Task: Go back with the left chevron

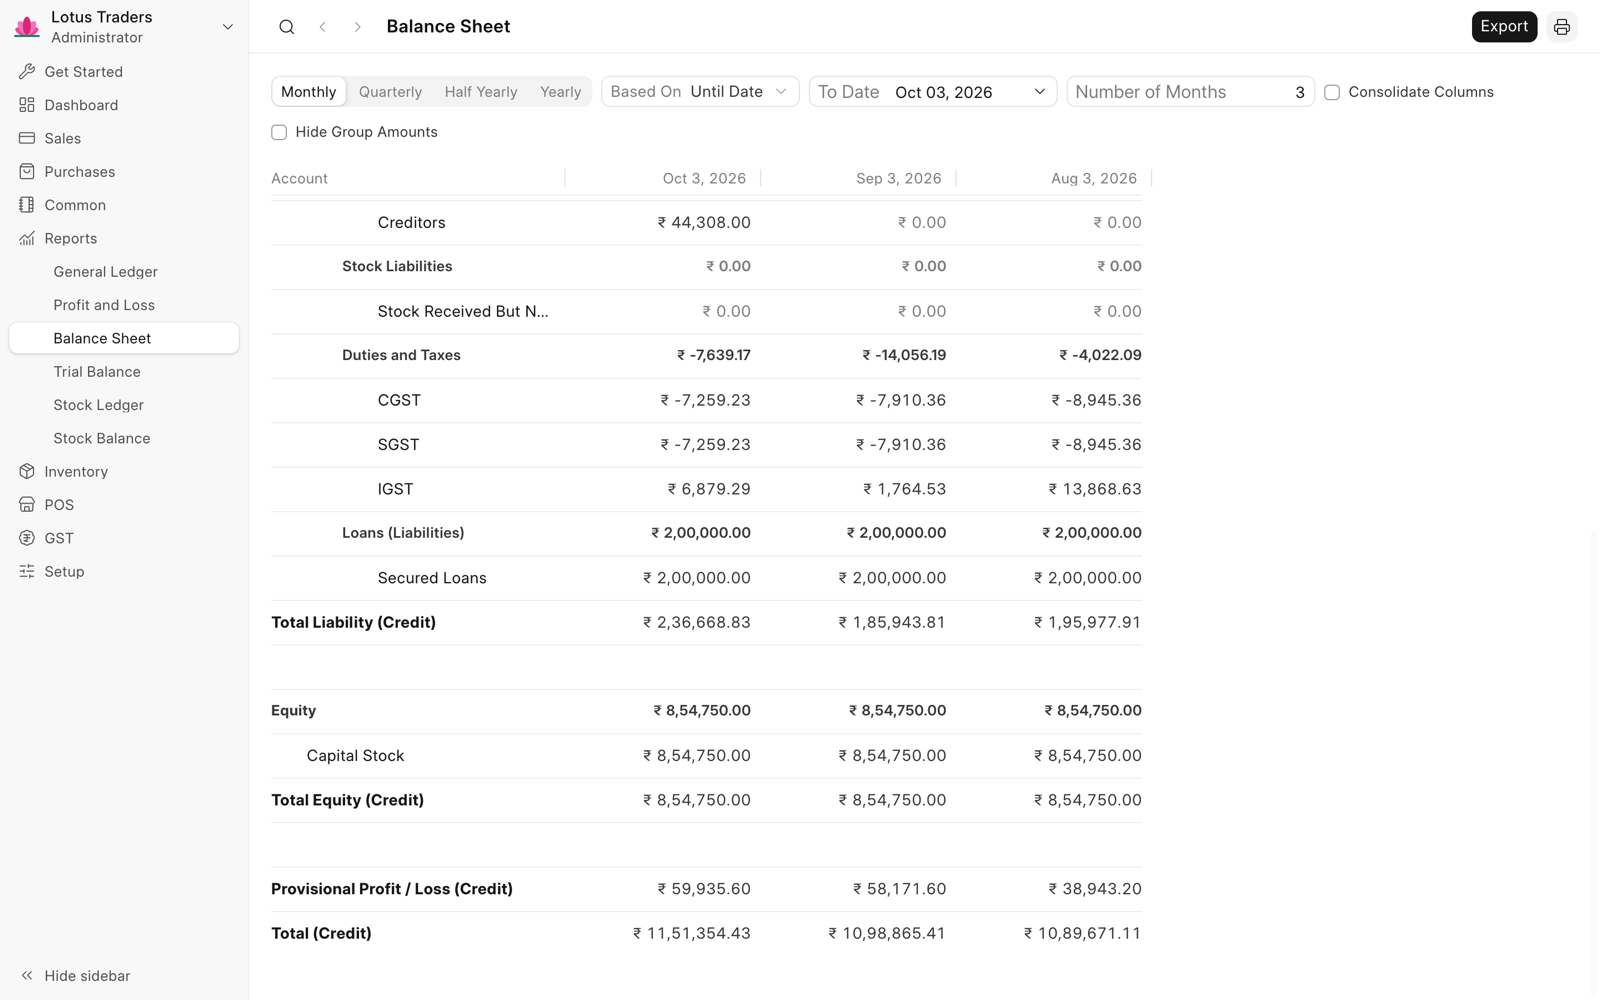Action: point(322,27)
